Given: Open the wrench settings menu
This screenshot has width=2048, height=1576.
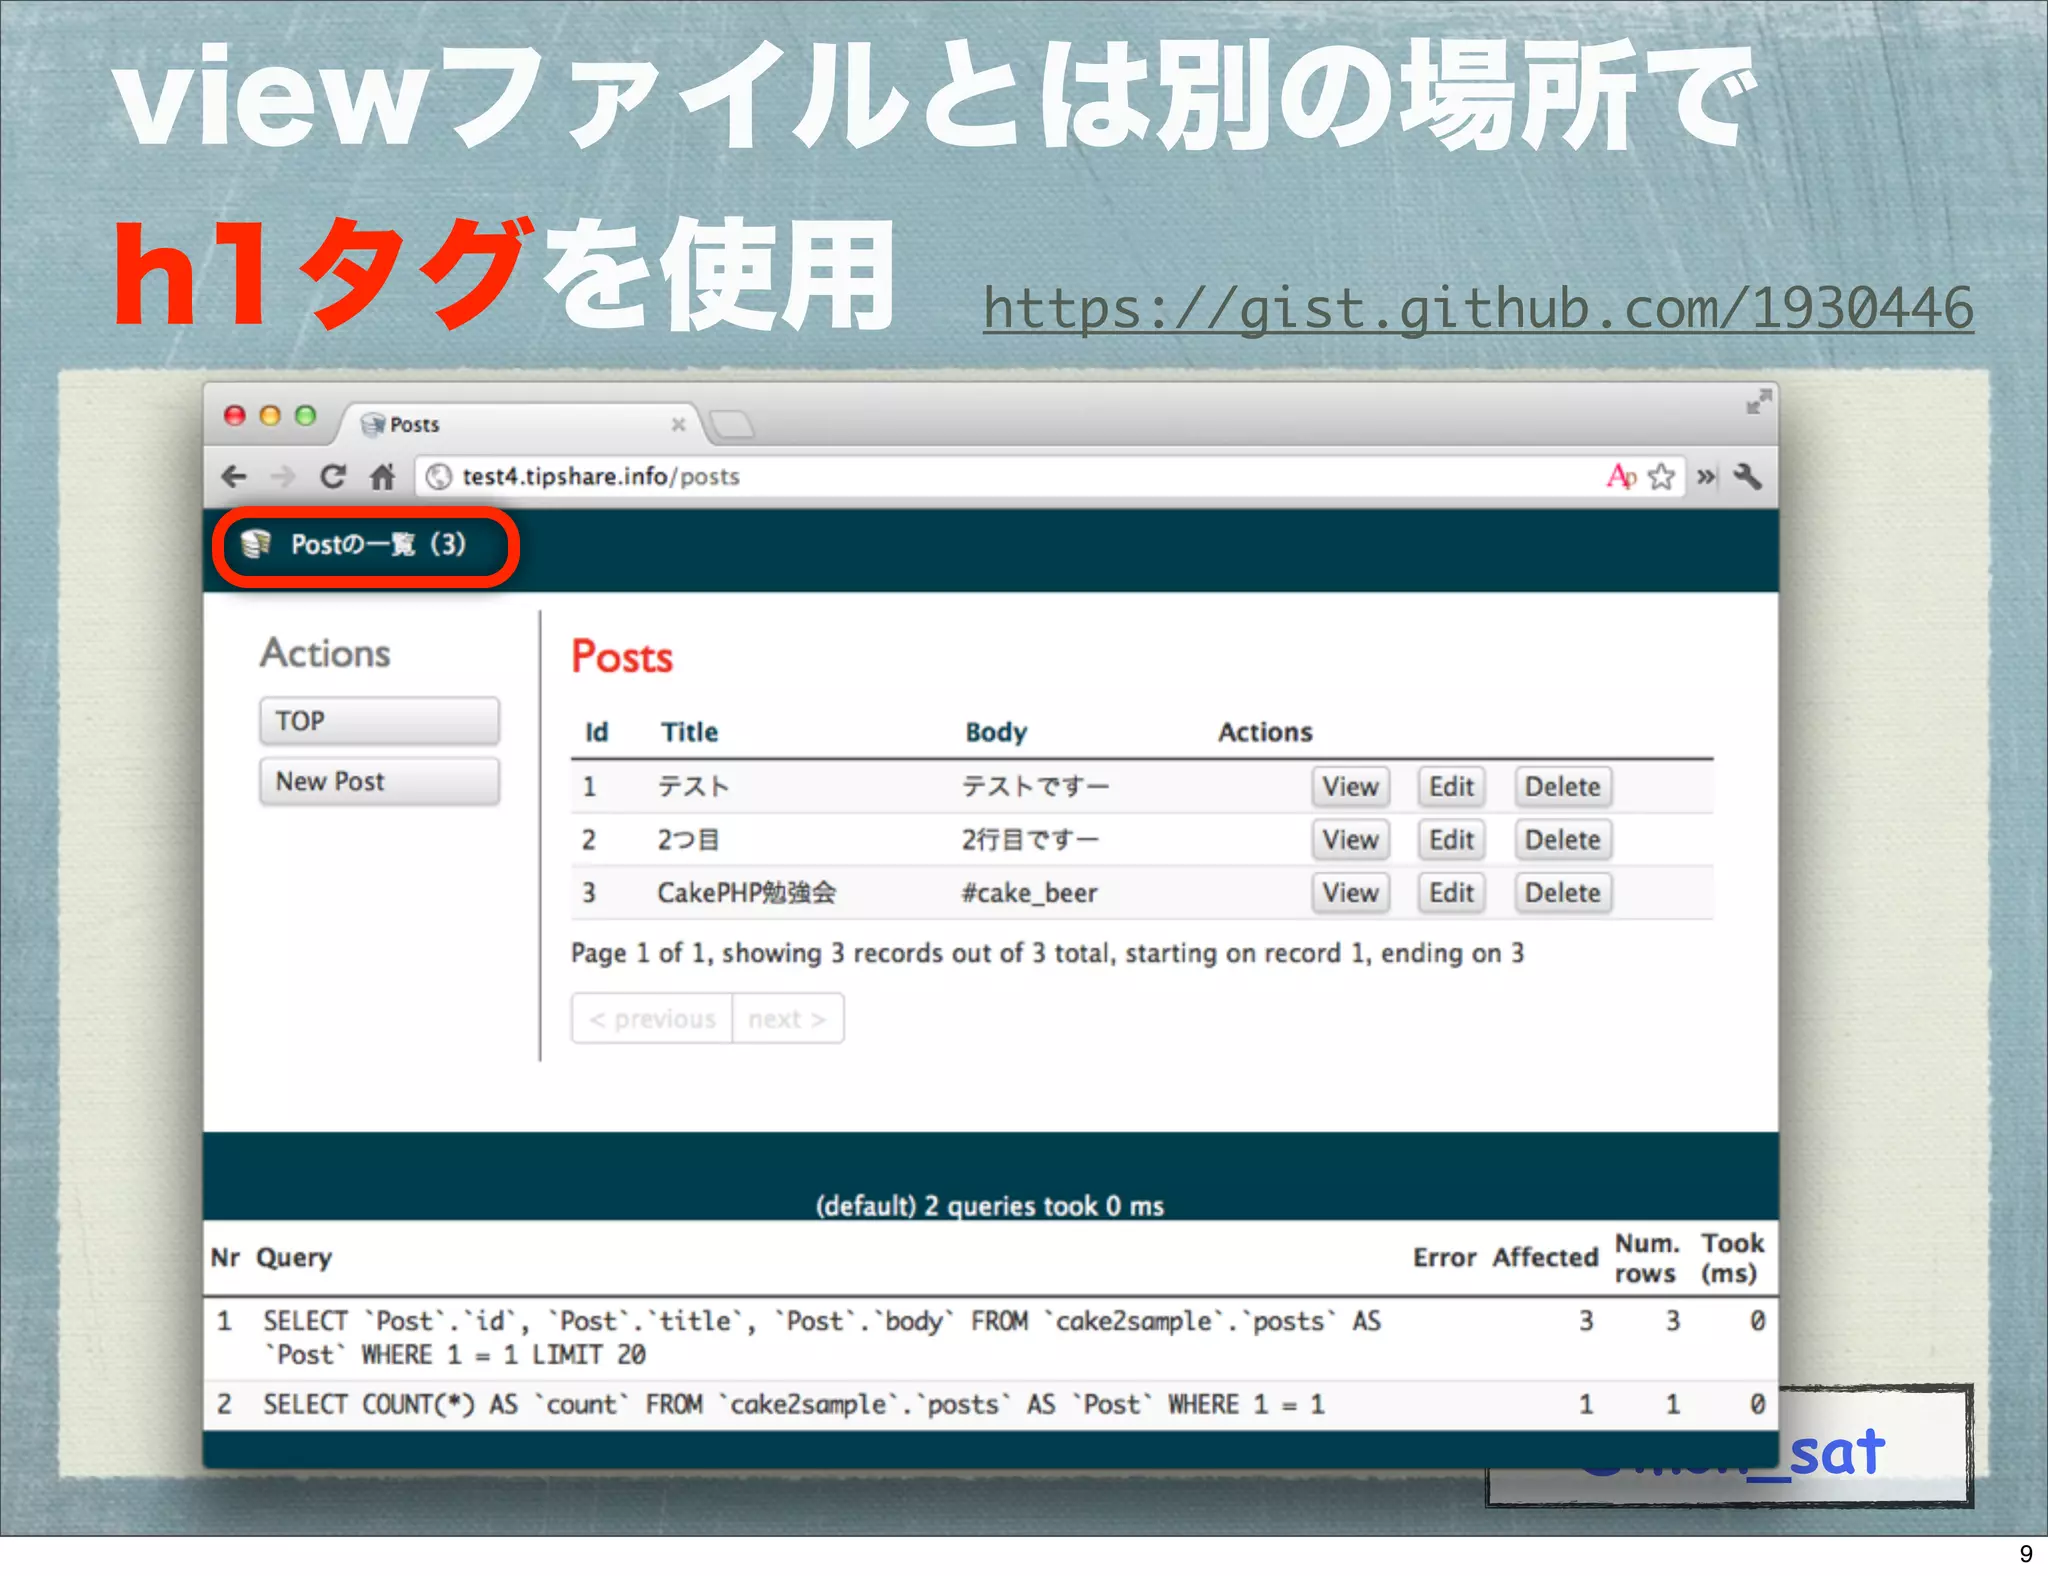Looking at the screenshot, I should (1748, 477).
